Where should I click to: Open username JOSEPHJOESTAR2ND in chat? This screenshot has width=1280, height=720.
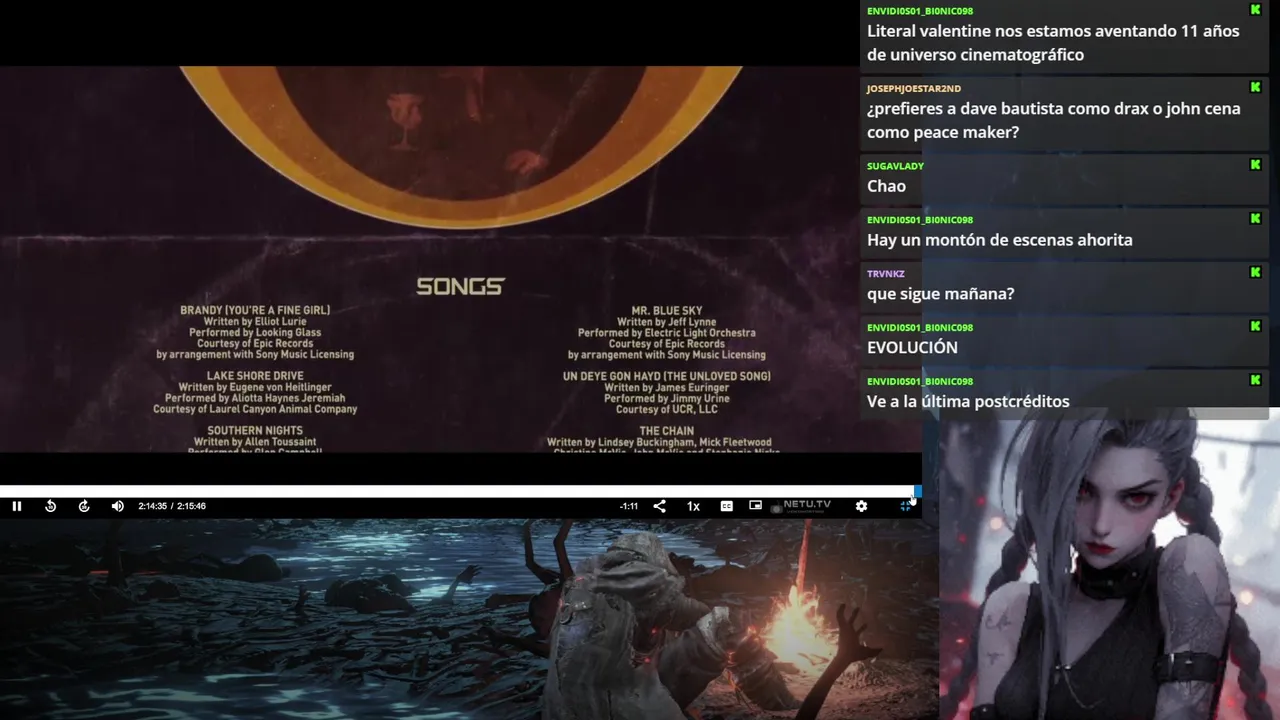click(x=914, y=89)
